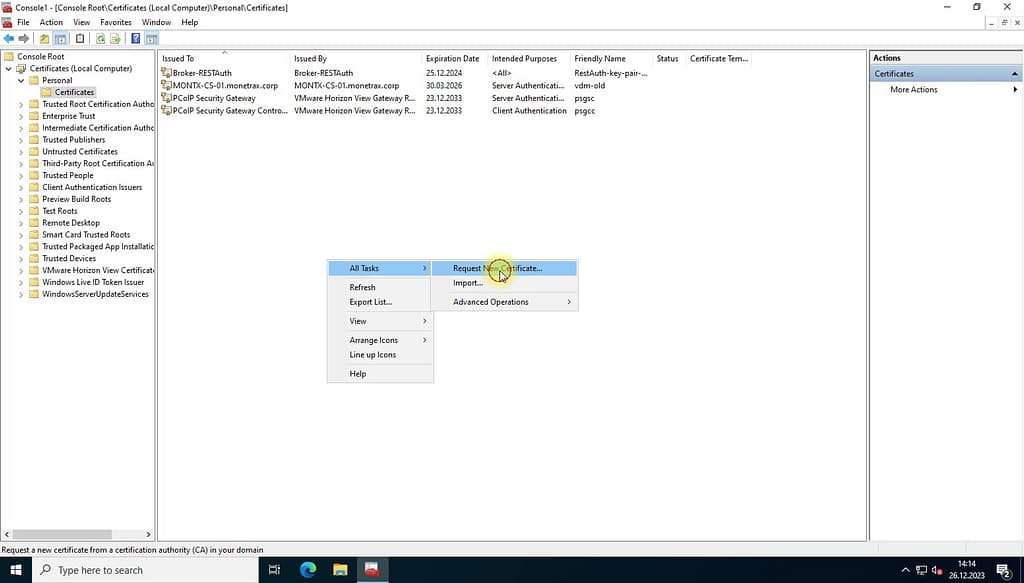The height and width of the screenshot is (583, 1024).
Task: Click the Up One Level folder icon
Action: [x=44, y=39]
